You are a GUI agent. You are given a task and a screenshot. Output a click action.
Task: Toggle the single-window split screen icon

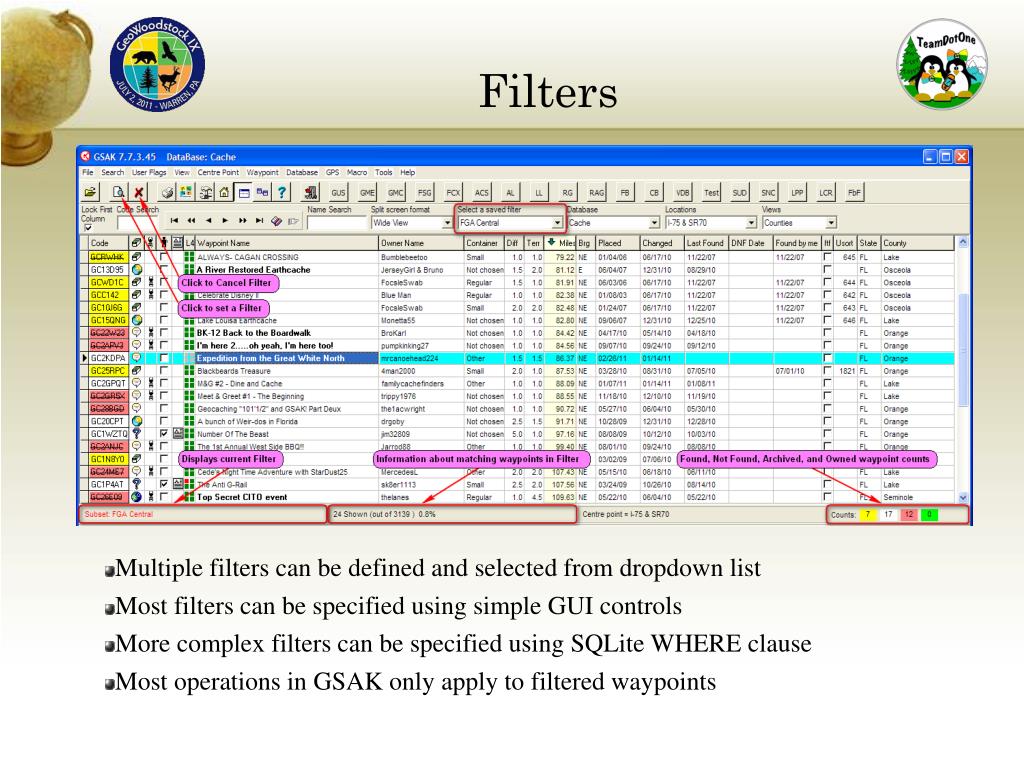(243, 192)
